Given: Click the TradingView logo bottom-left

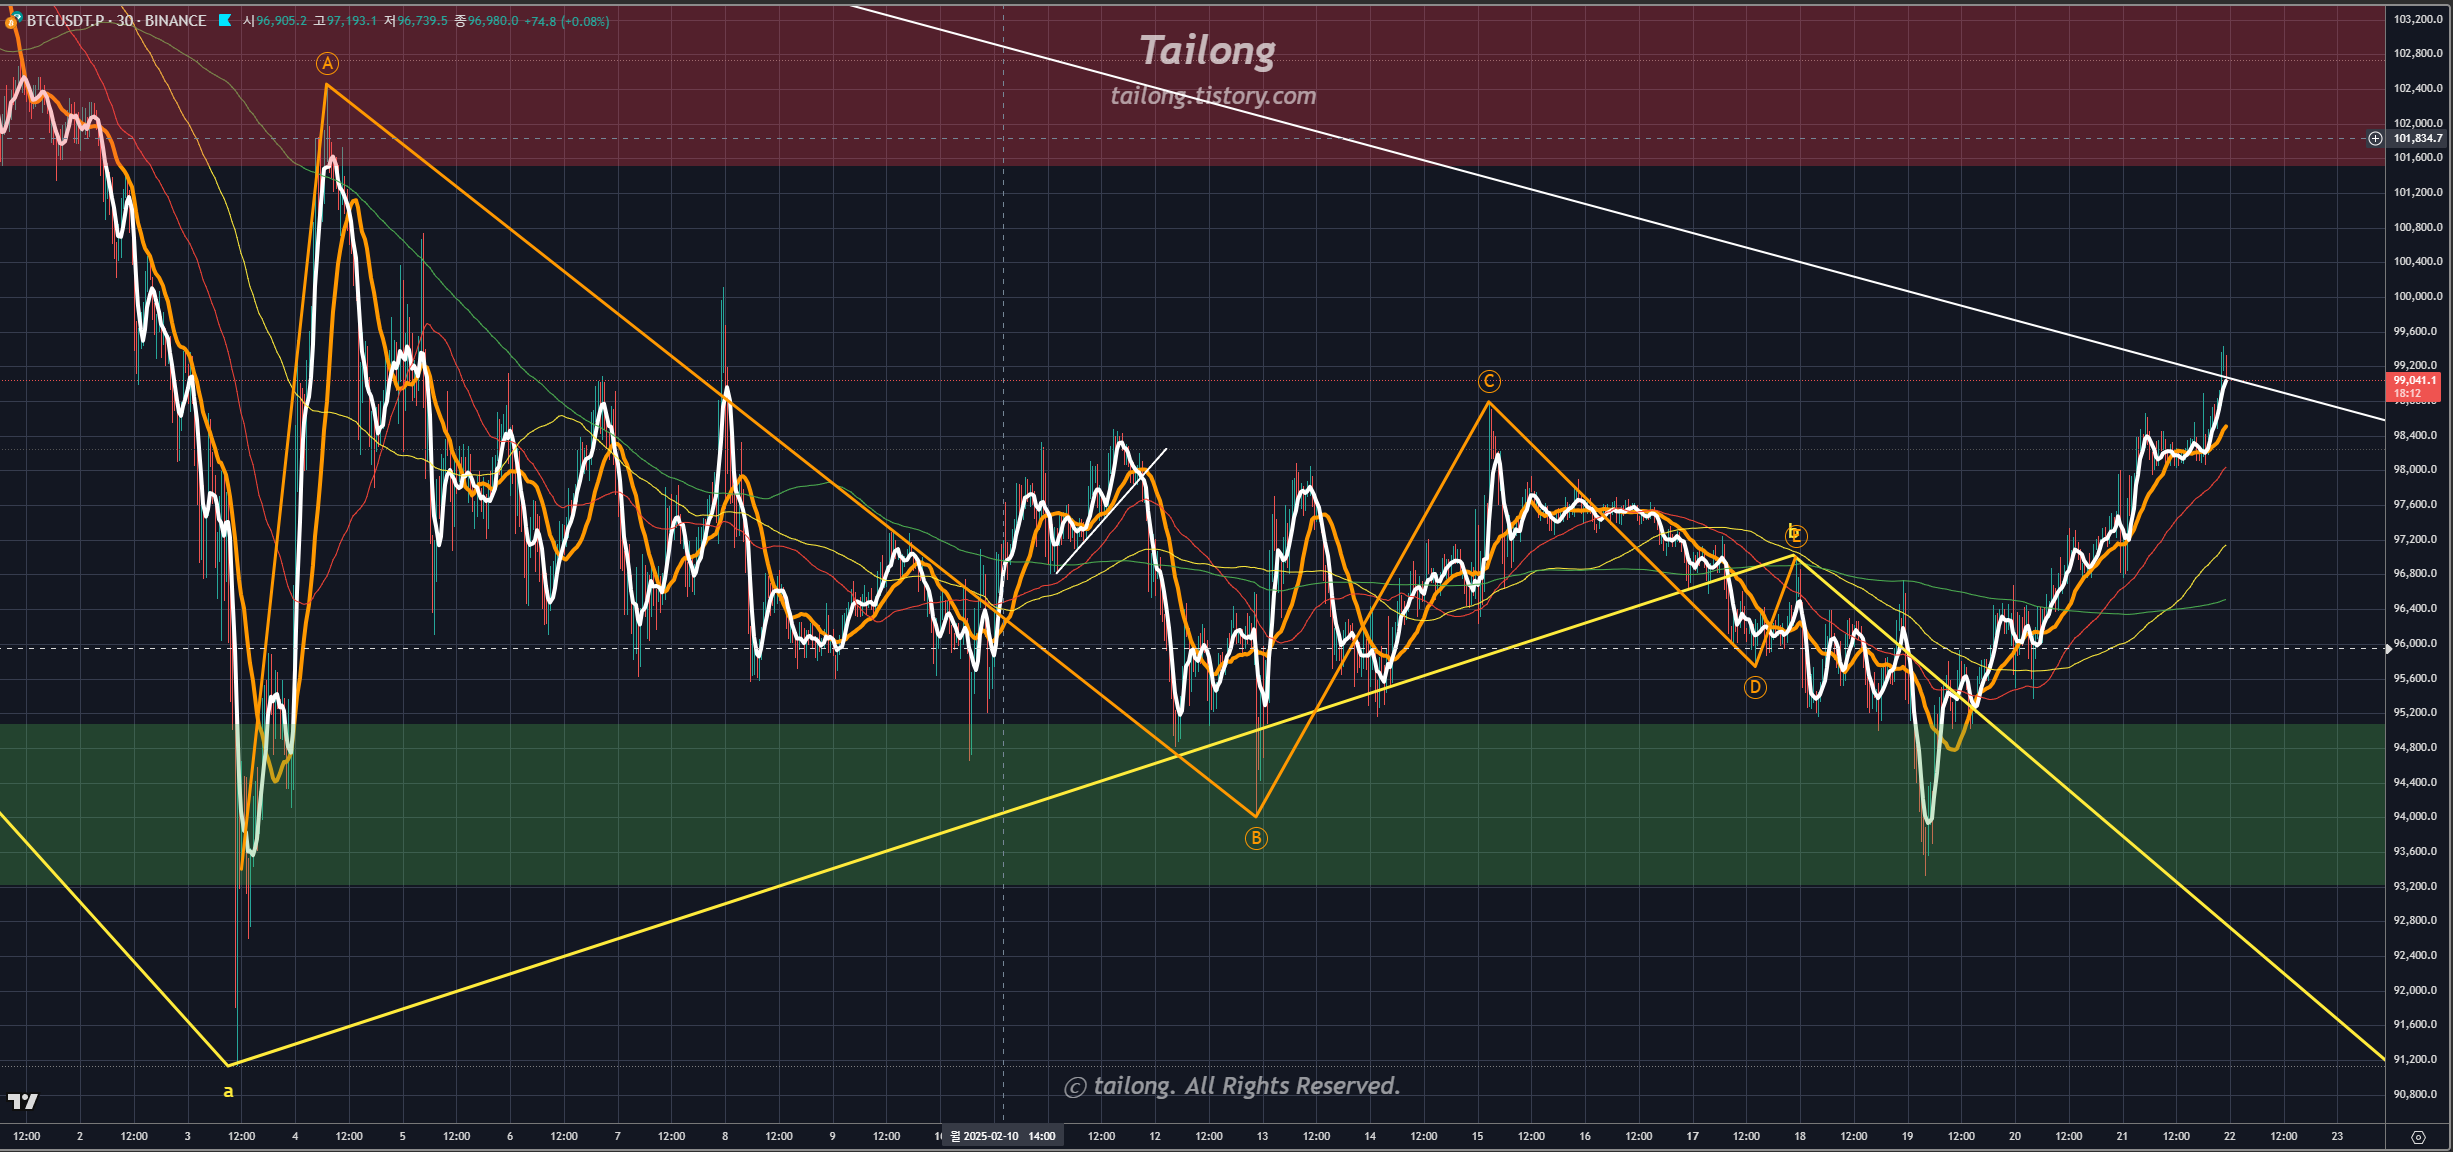Looking at the screenshot, I should 22,1101.
